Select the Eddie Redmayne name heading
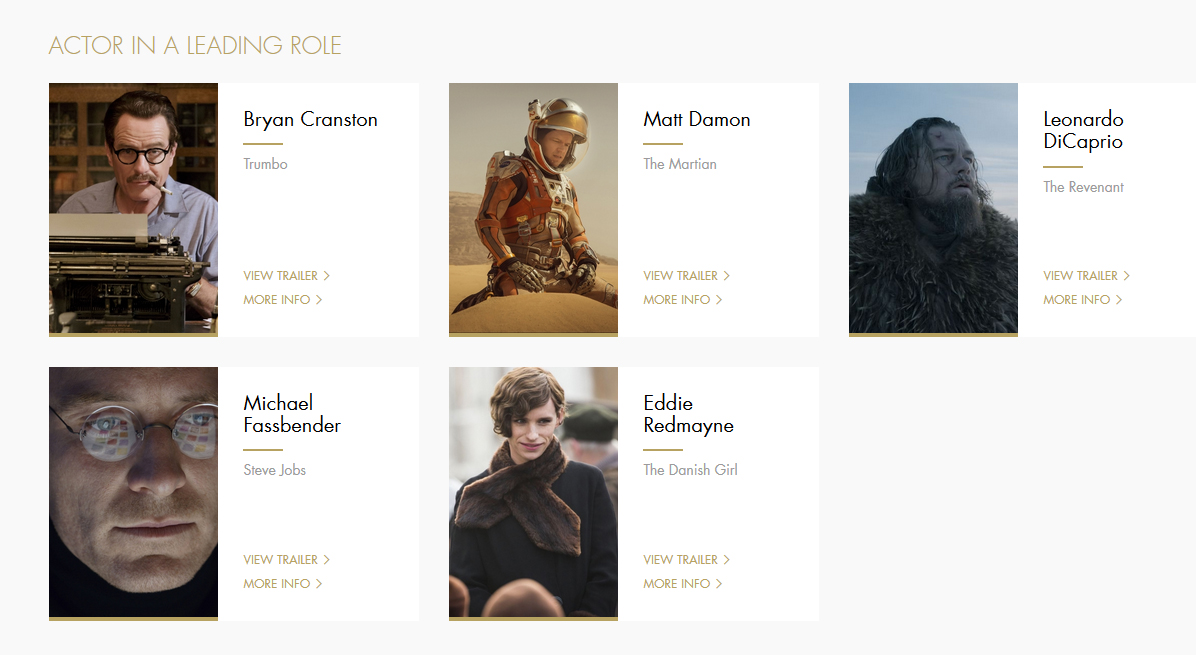1196x655 pixels. pos(688,414)
